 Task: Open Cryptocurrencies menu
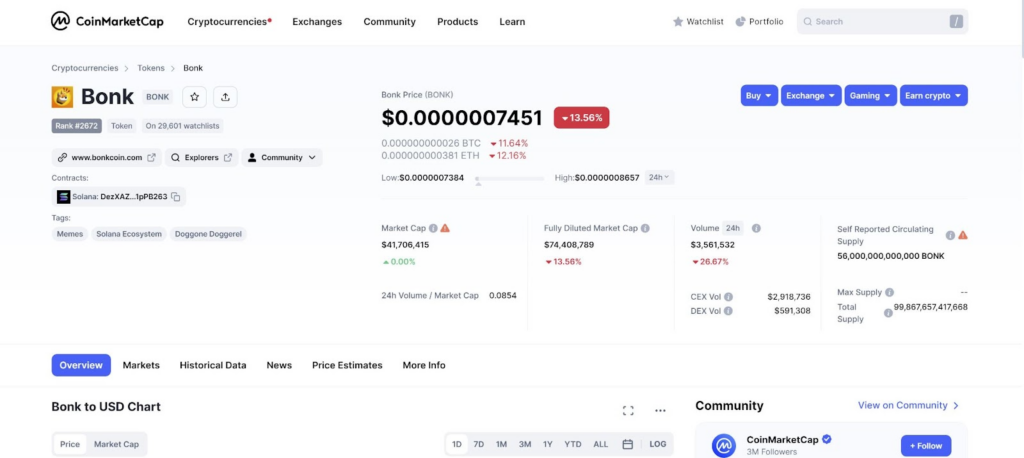point(229,22)
